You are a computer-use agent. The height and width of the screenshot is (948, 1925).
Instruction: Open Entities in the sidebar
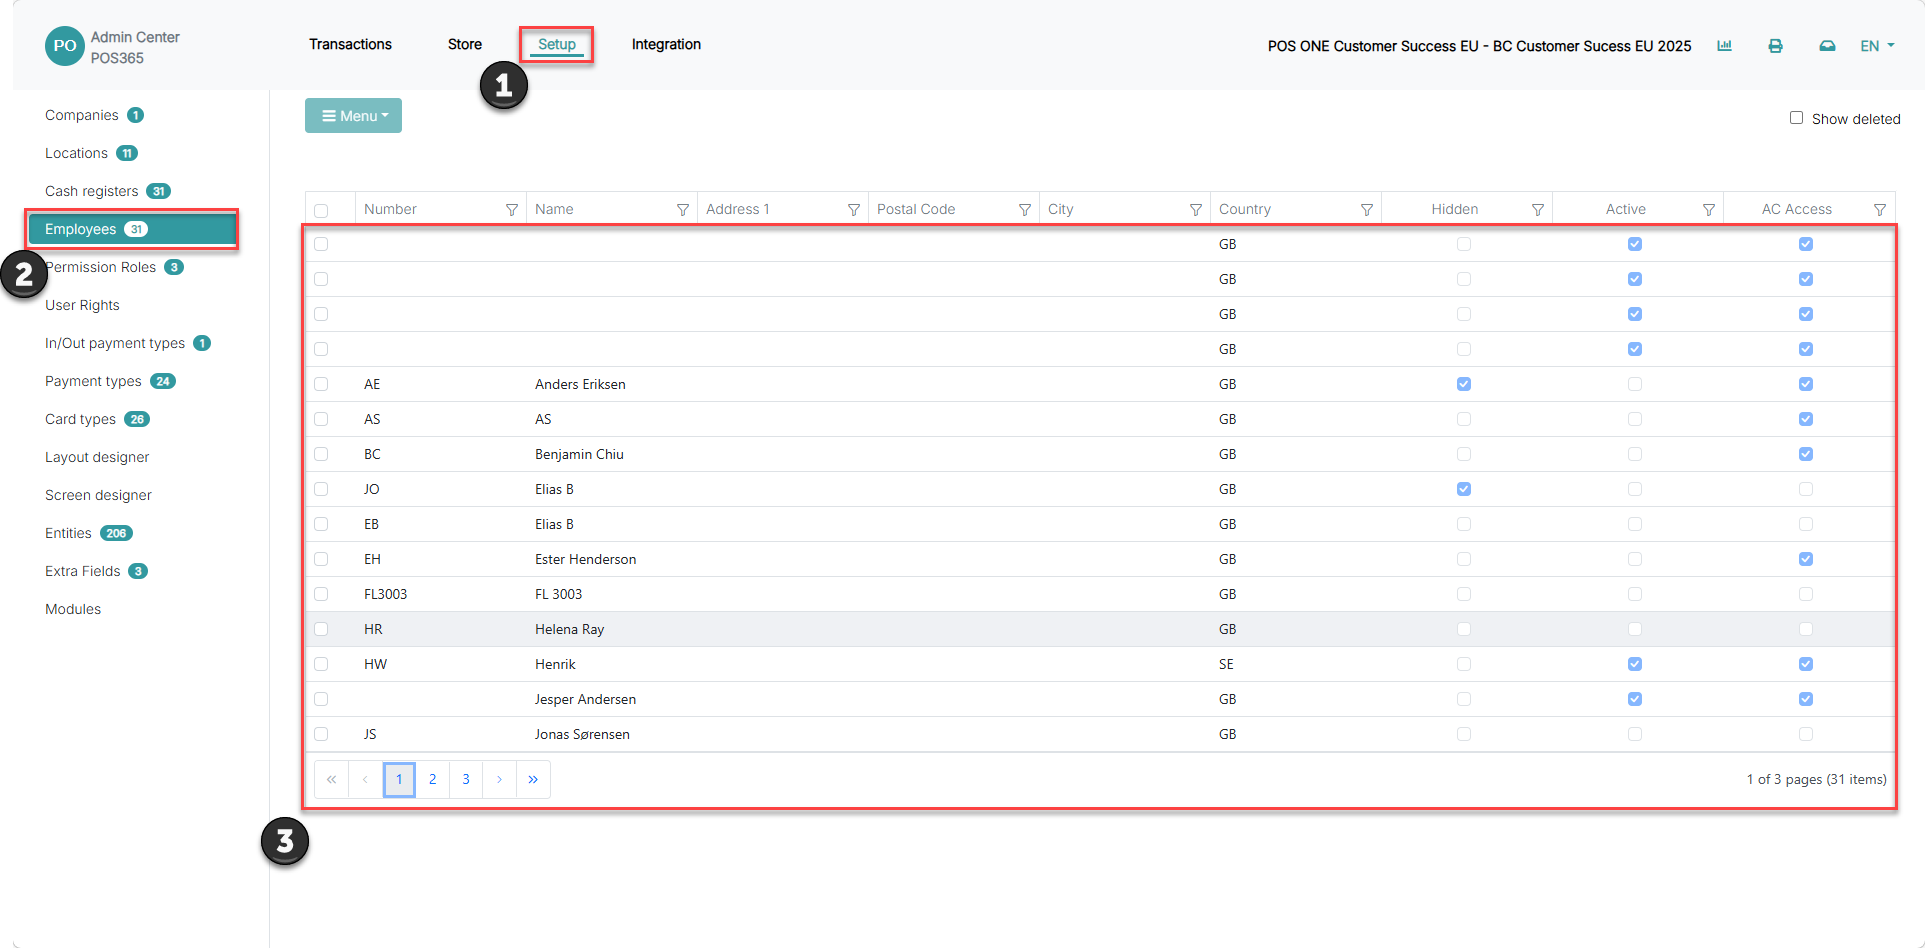(x=68, y=533)
